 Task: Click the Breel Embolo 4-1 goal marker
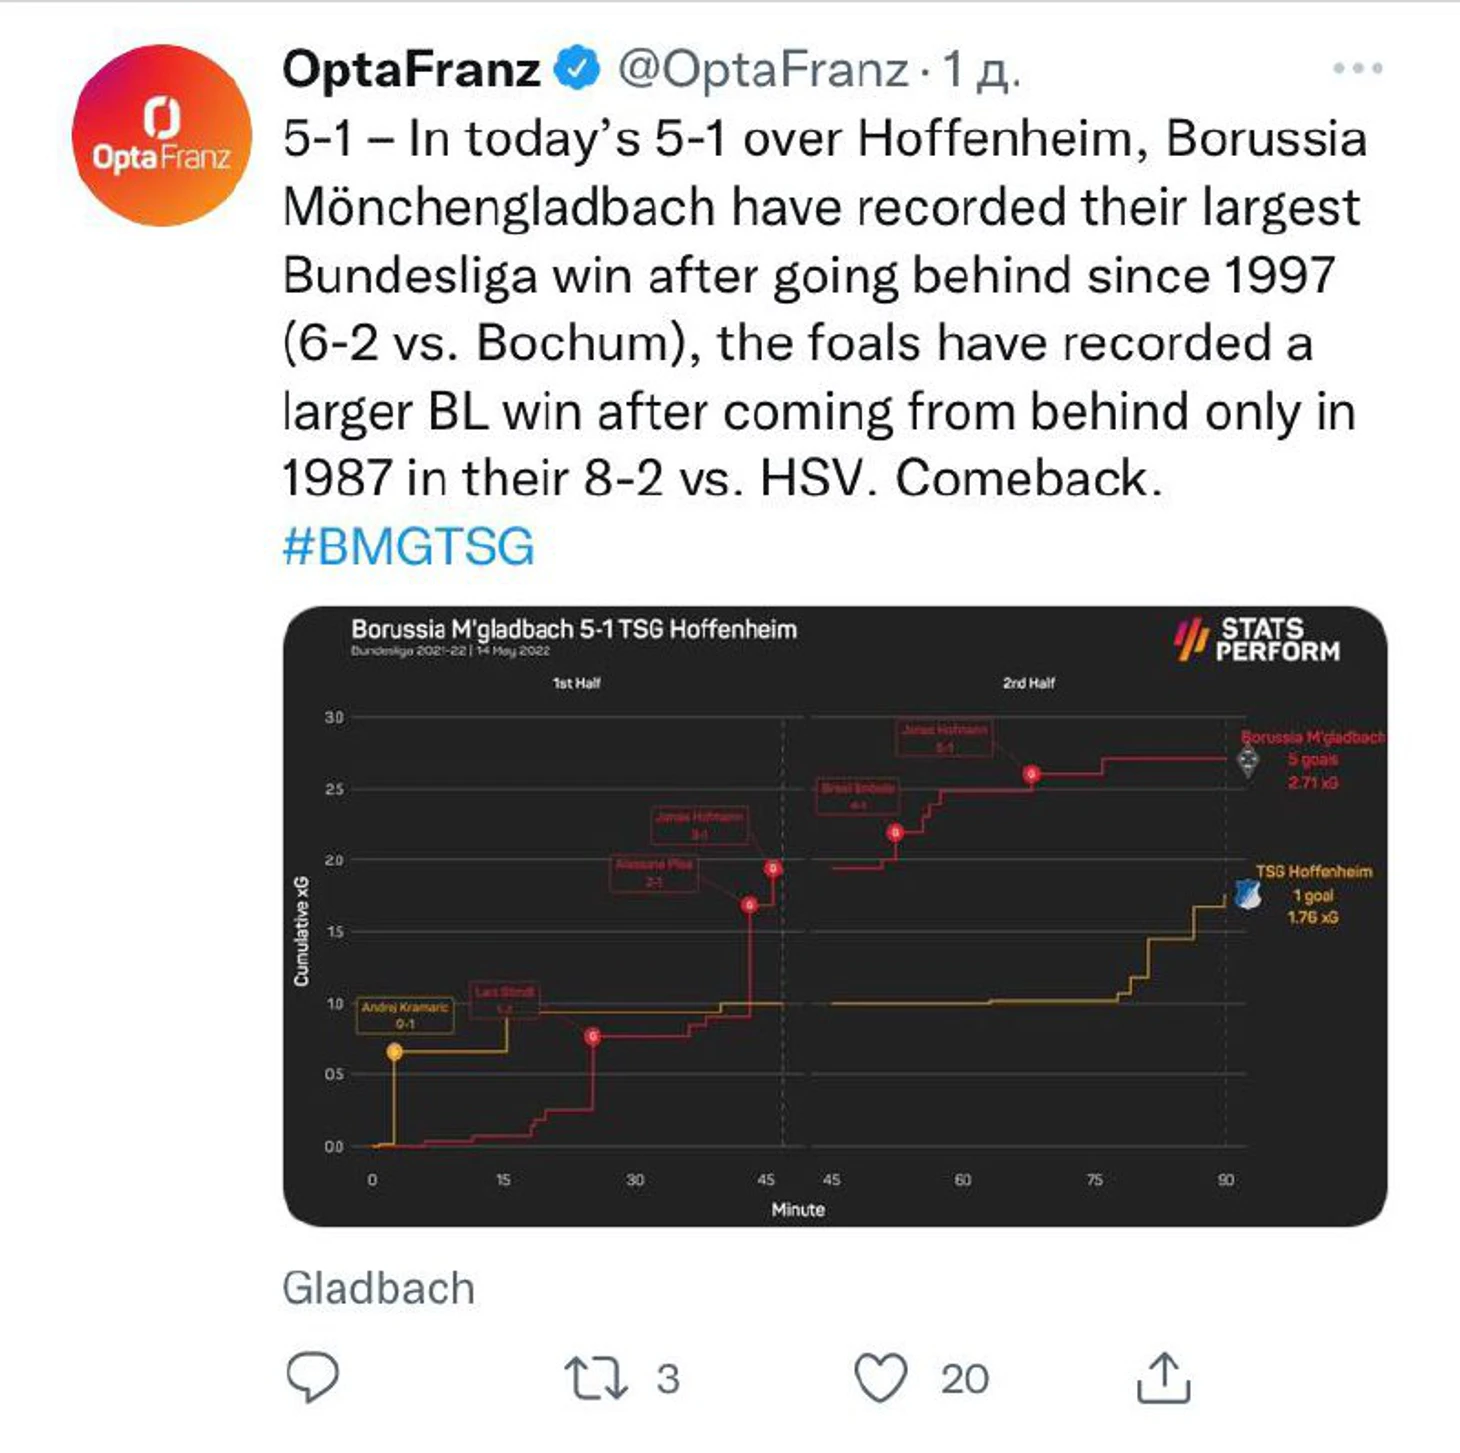click(x=895, y=832)
